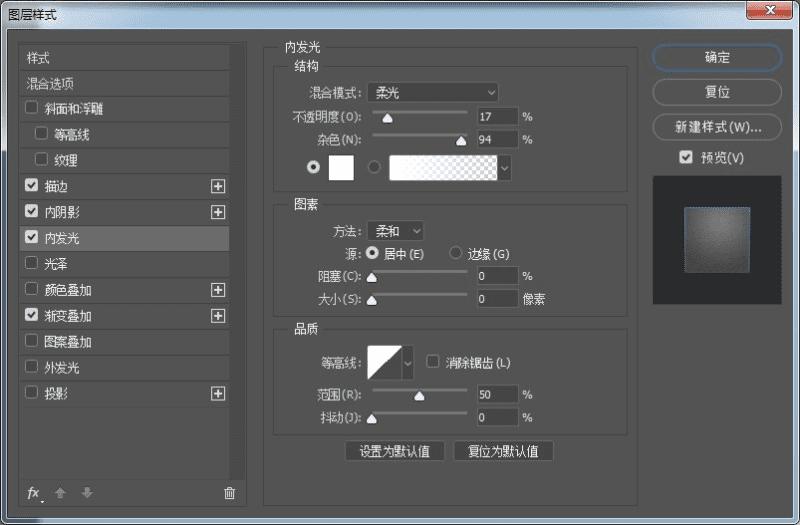Click the plus icon beside 投影
The image size is (800, 525).
pyautogui.click(x=218, y=393)
